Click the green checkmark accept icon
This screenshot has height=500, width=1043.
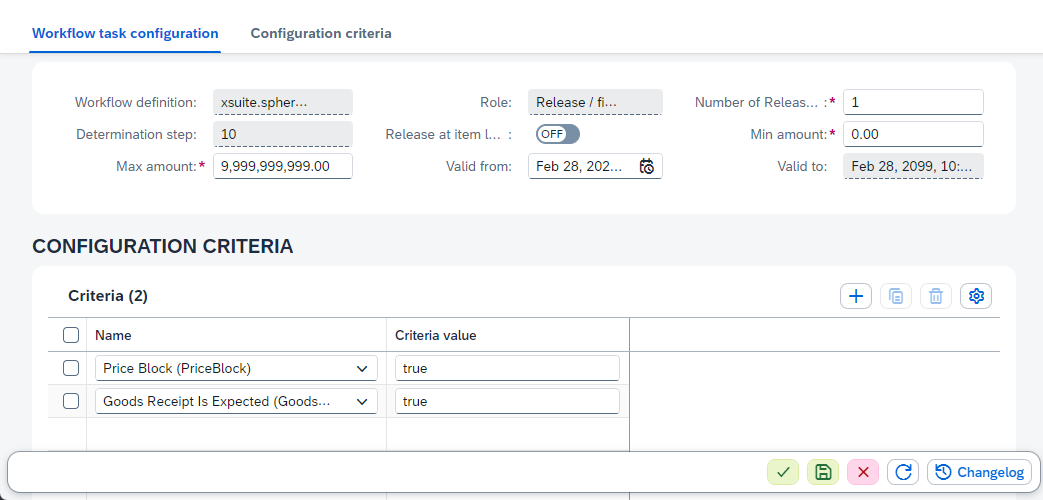point(783,473)
